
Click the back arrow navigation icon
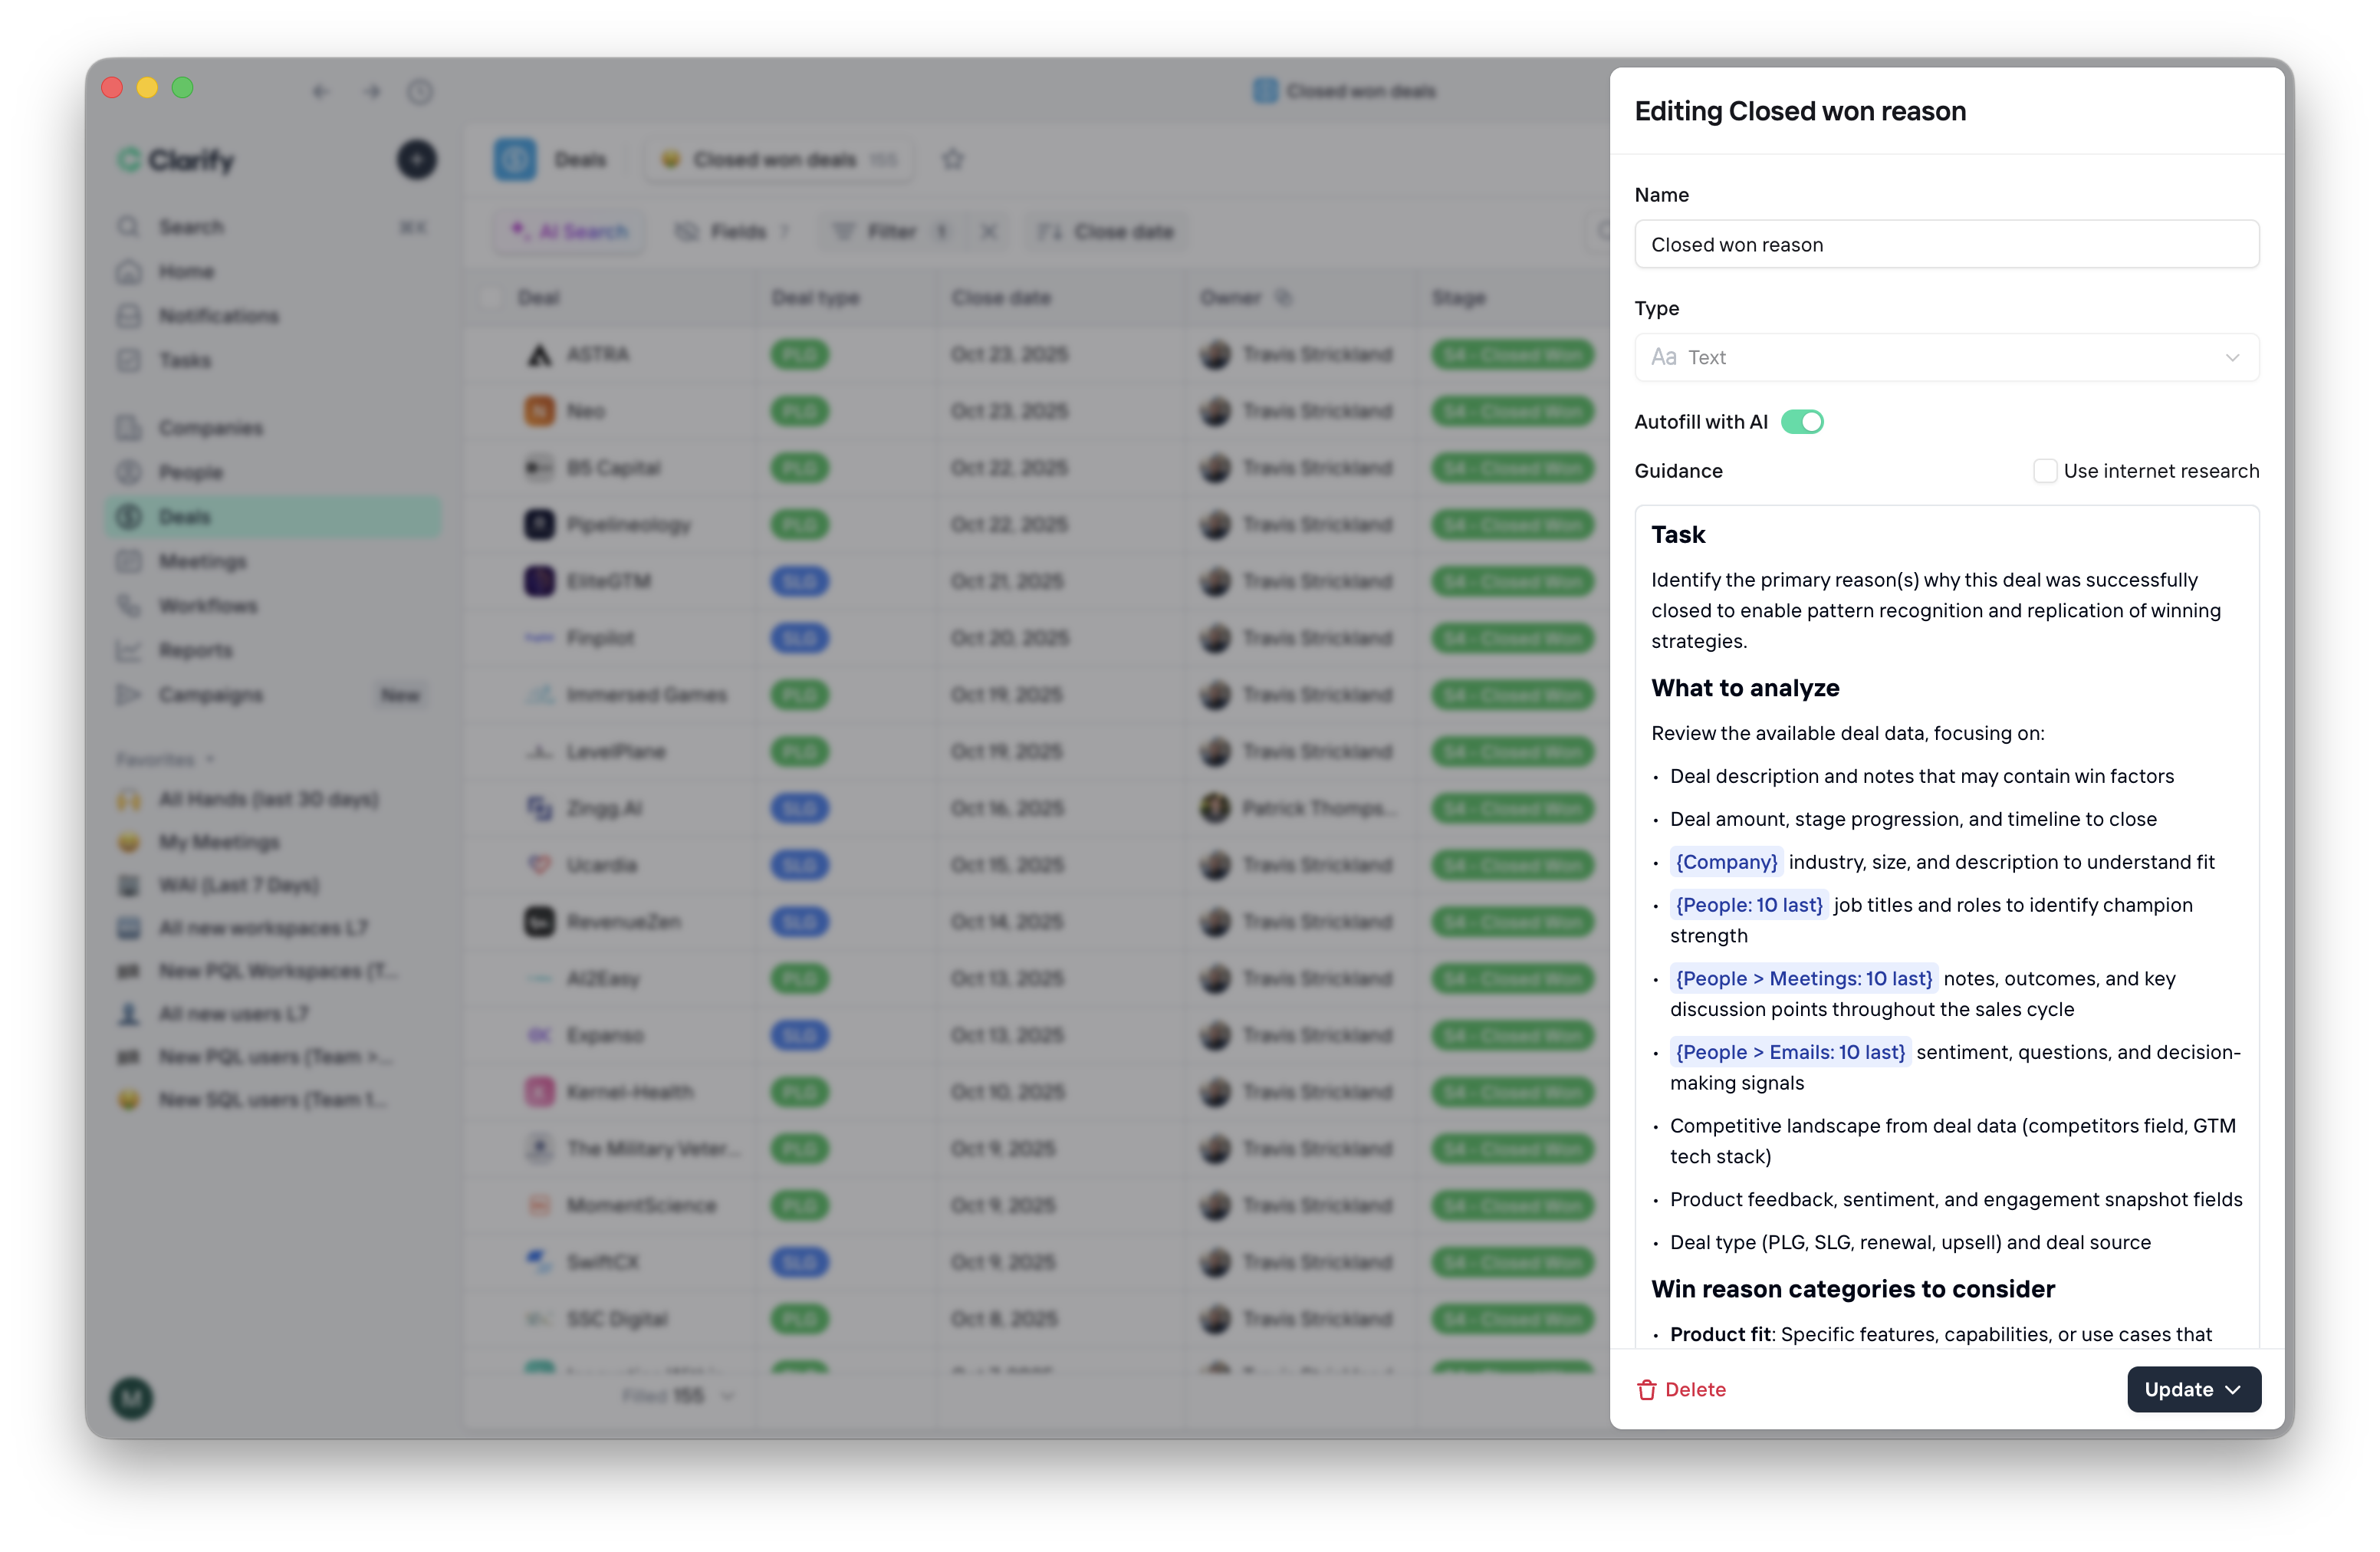click(x=320, y=92)
